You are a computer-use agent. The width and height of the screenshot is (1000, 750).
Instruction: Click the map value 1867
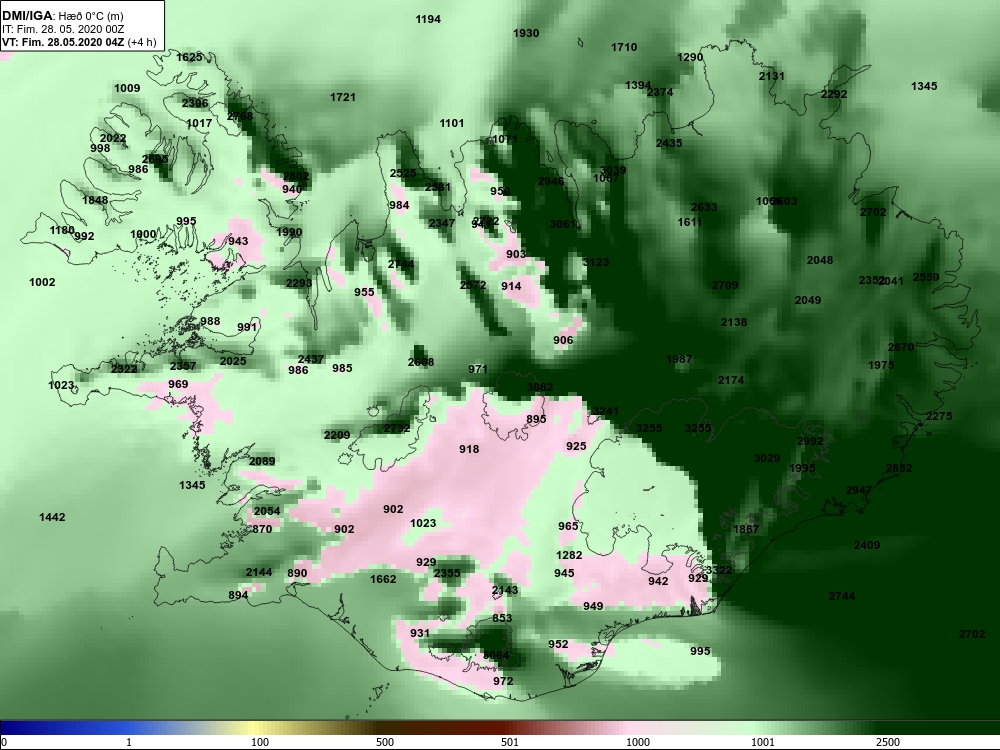(x=746, y=529)
